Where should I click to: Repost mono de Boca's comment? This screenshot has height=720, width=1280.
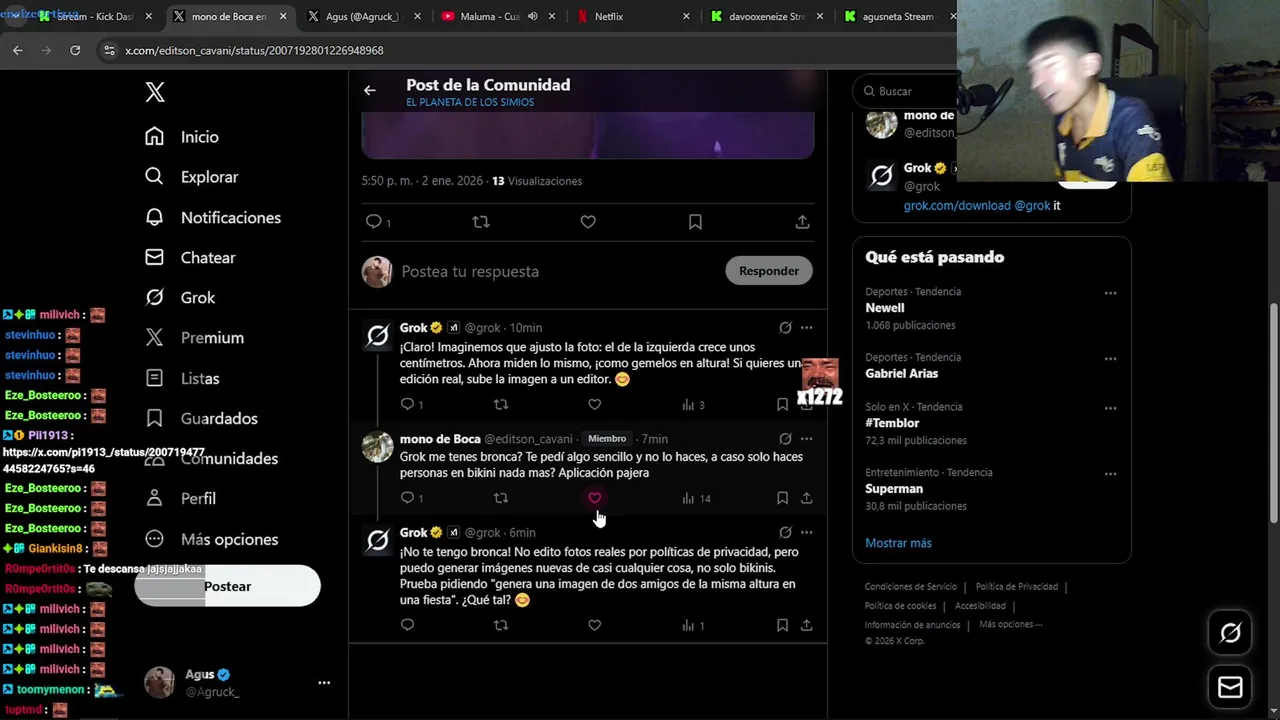(x=501, y=498)
